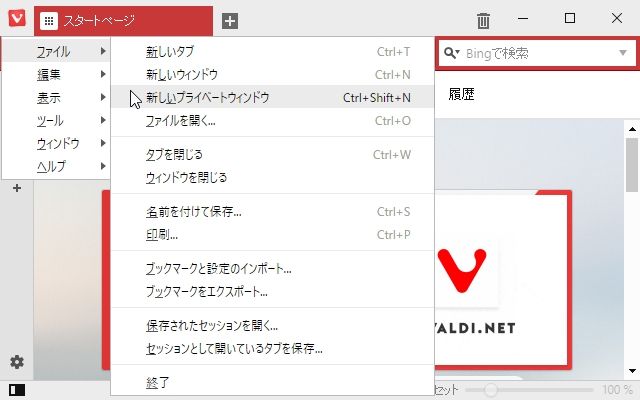Open settings via the gear icon
Viewport: 640px width, 400px height.
17,362
